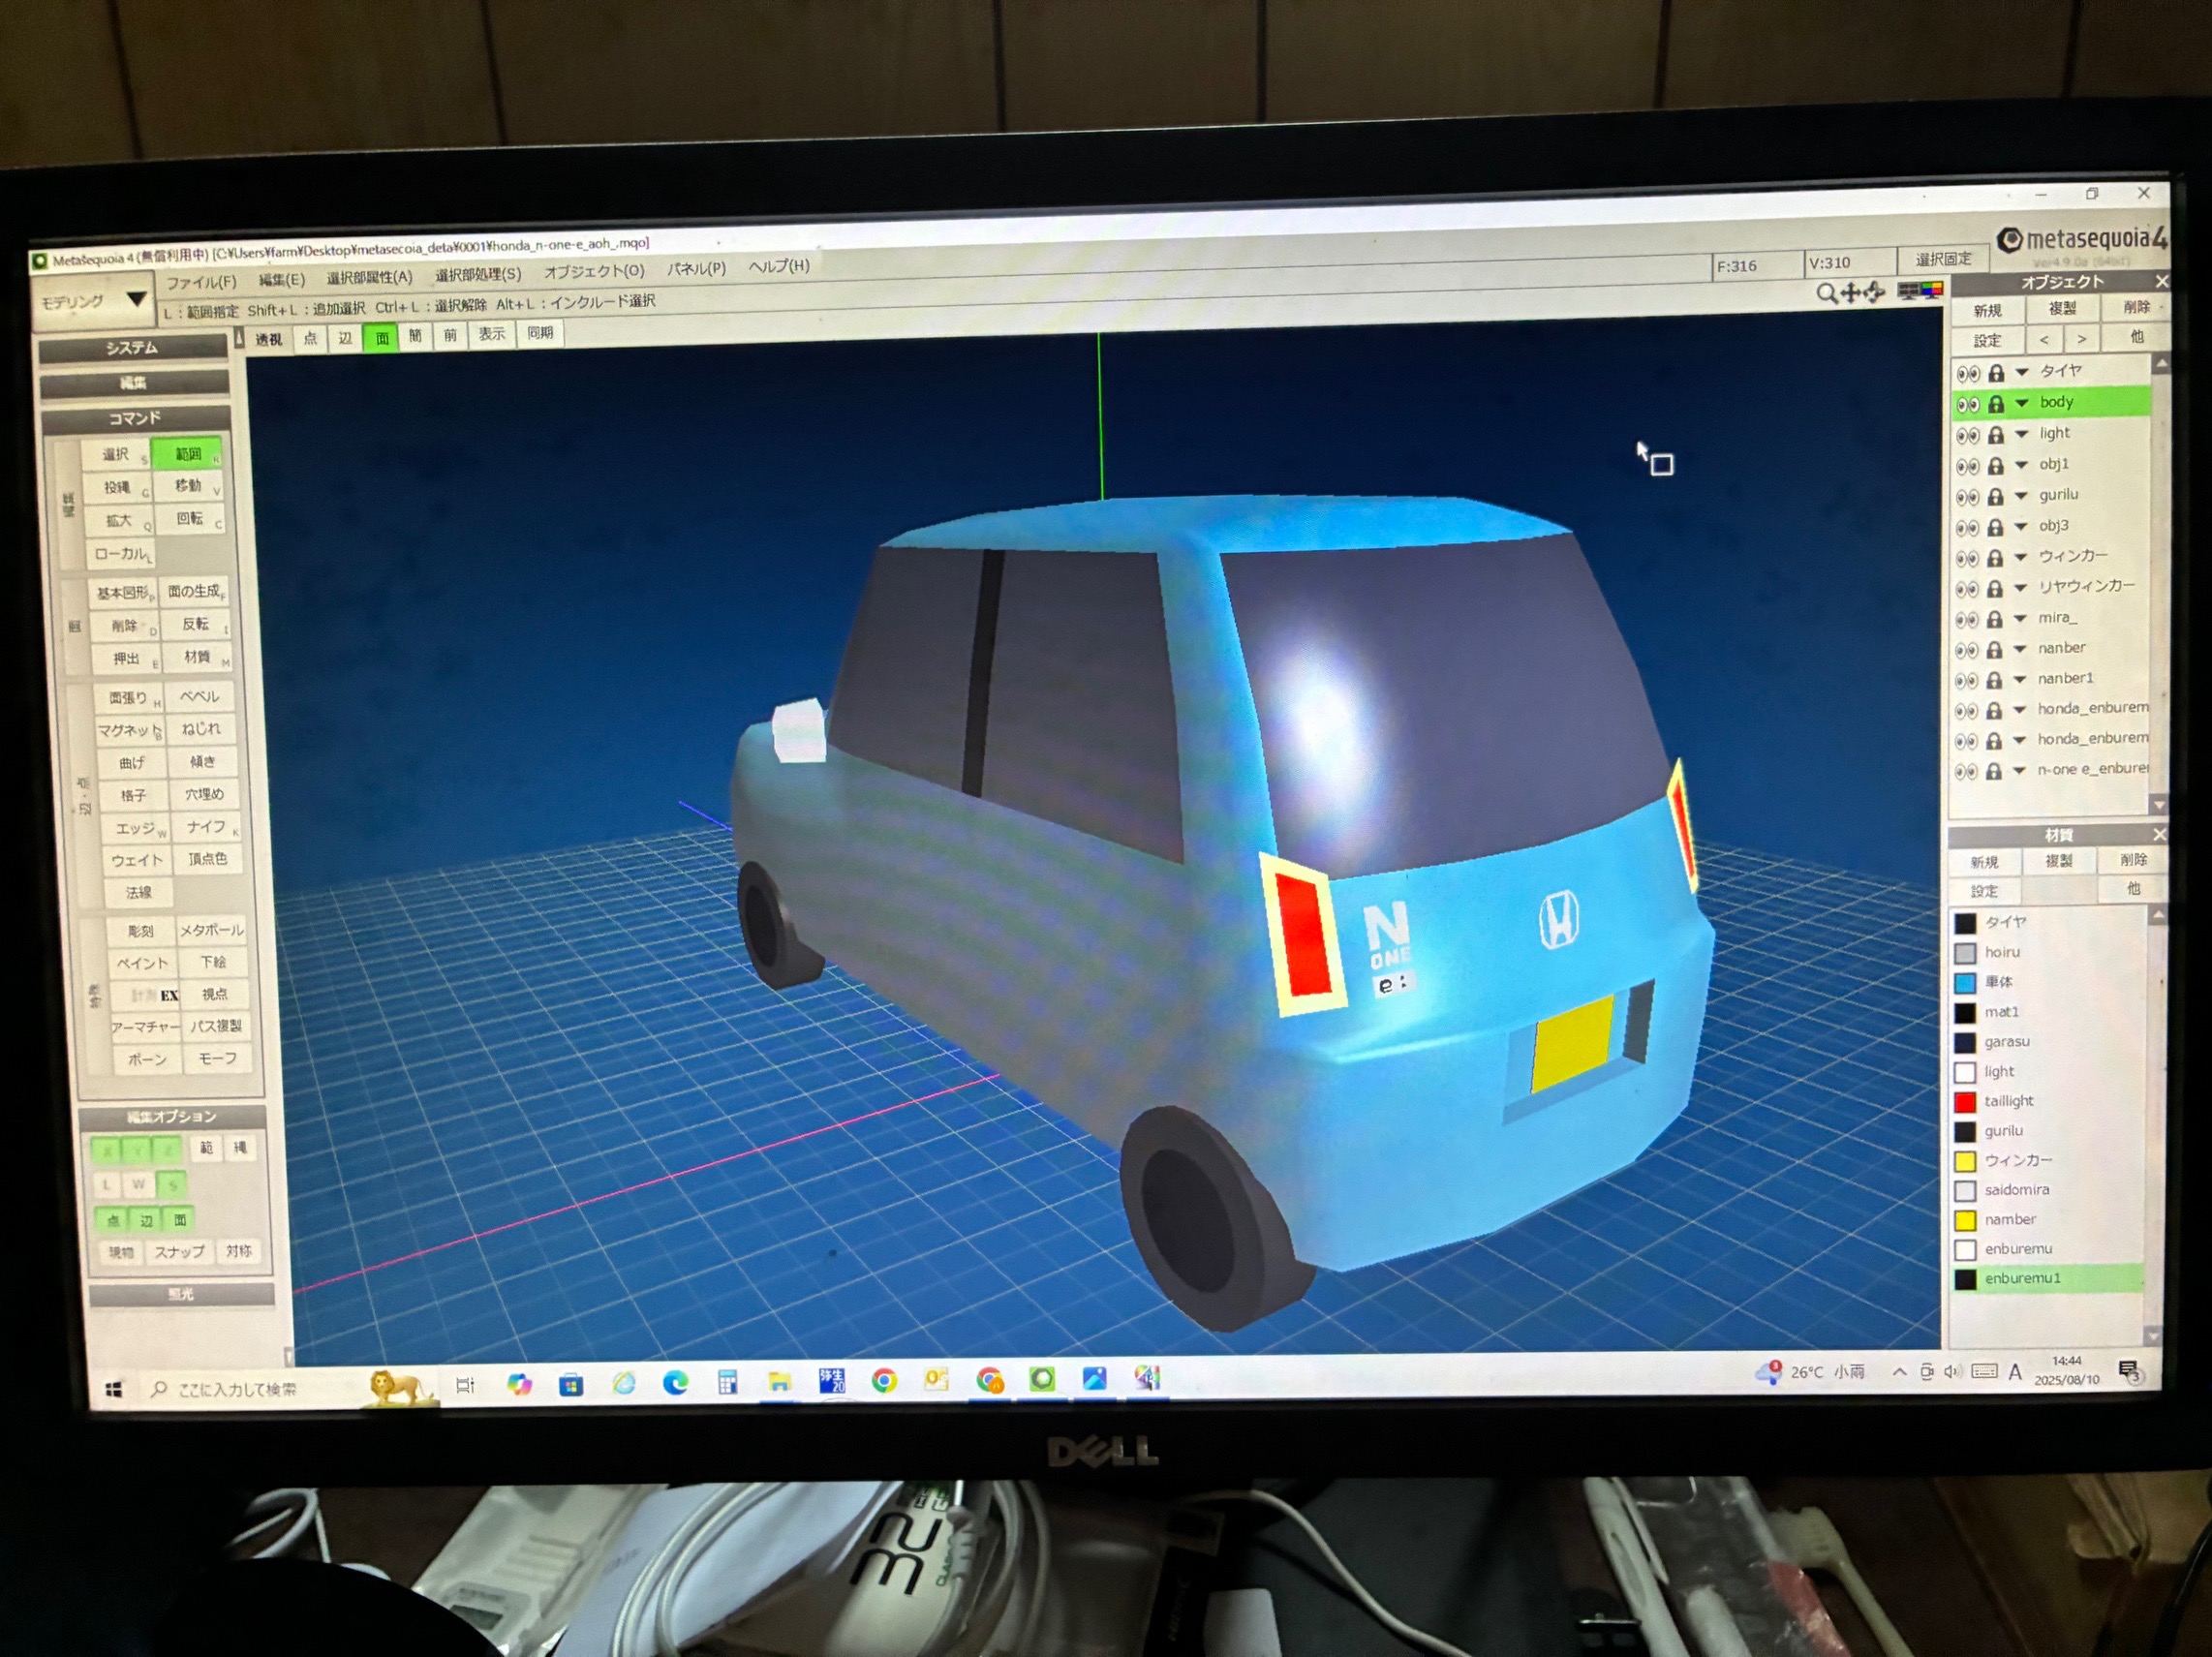Click the light object's disclosure triangle
The width and height of the screenshot is (2212, 1657).
2021,434
